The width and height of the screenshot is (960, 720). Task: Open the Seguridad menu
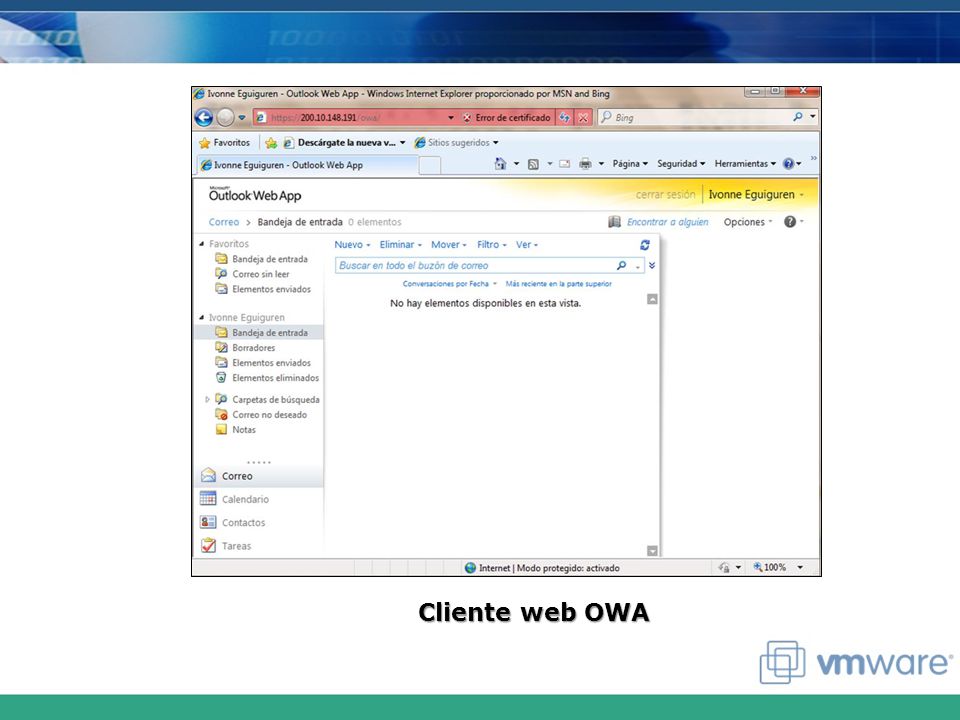(681, 163)
